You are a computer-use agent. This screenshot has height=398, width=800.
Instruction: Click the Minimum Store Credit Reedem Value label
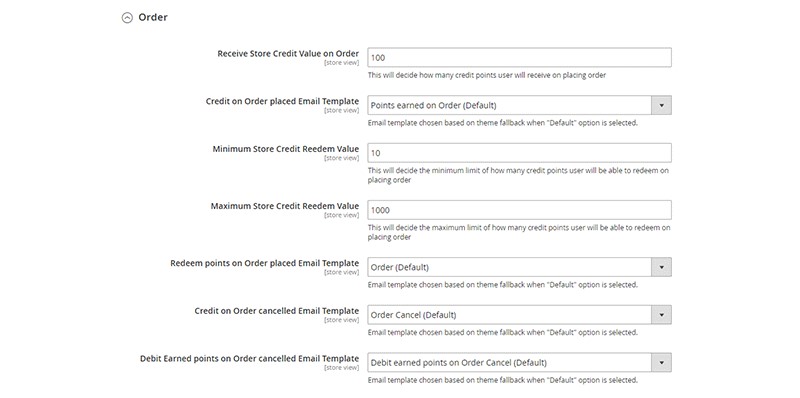click(286, 149)
